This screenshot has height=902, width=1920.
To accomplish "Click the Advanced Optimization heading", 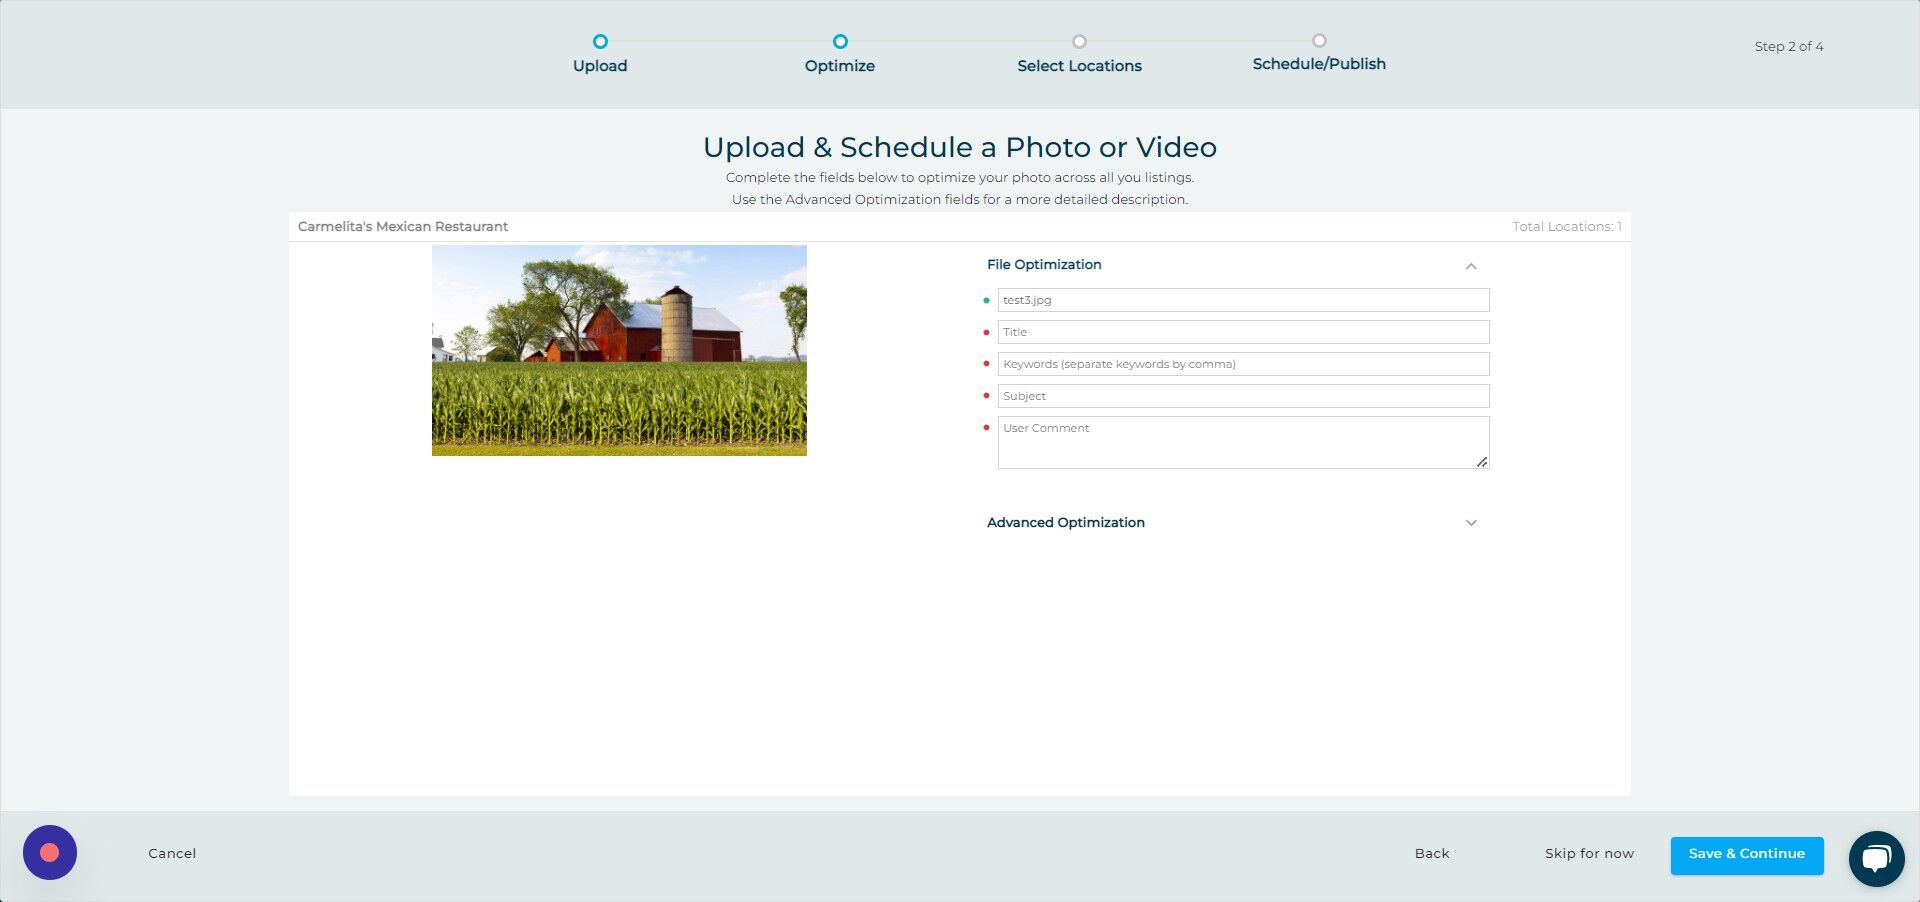I will [x=1066, y=523].
